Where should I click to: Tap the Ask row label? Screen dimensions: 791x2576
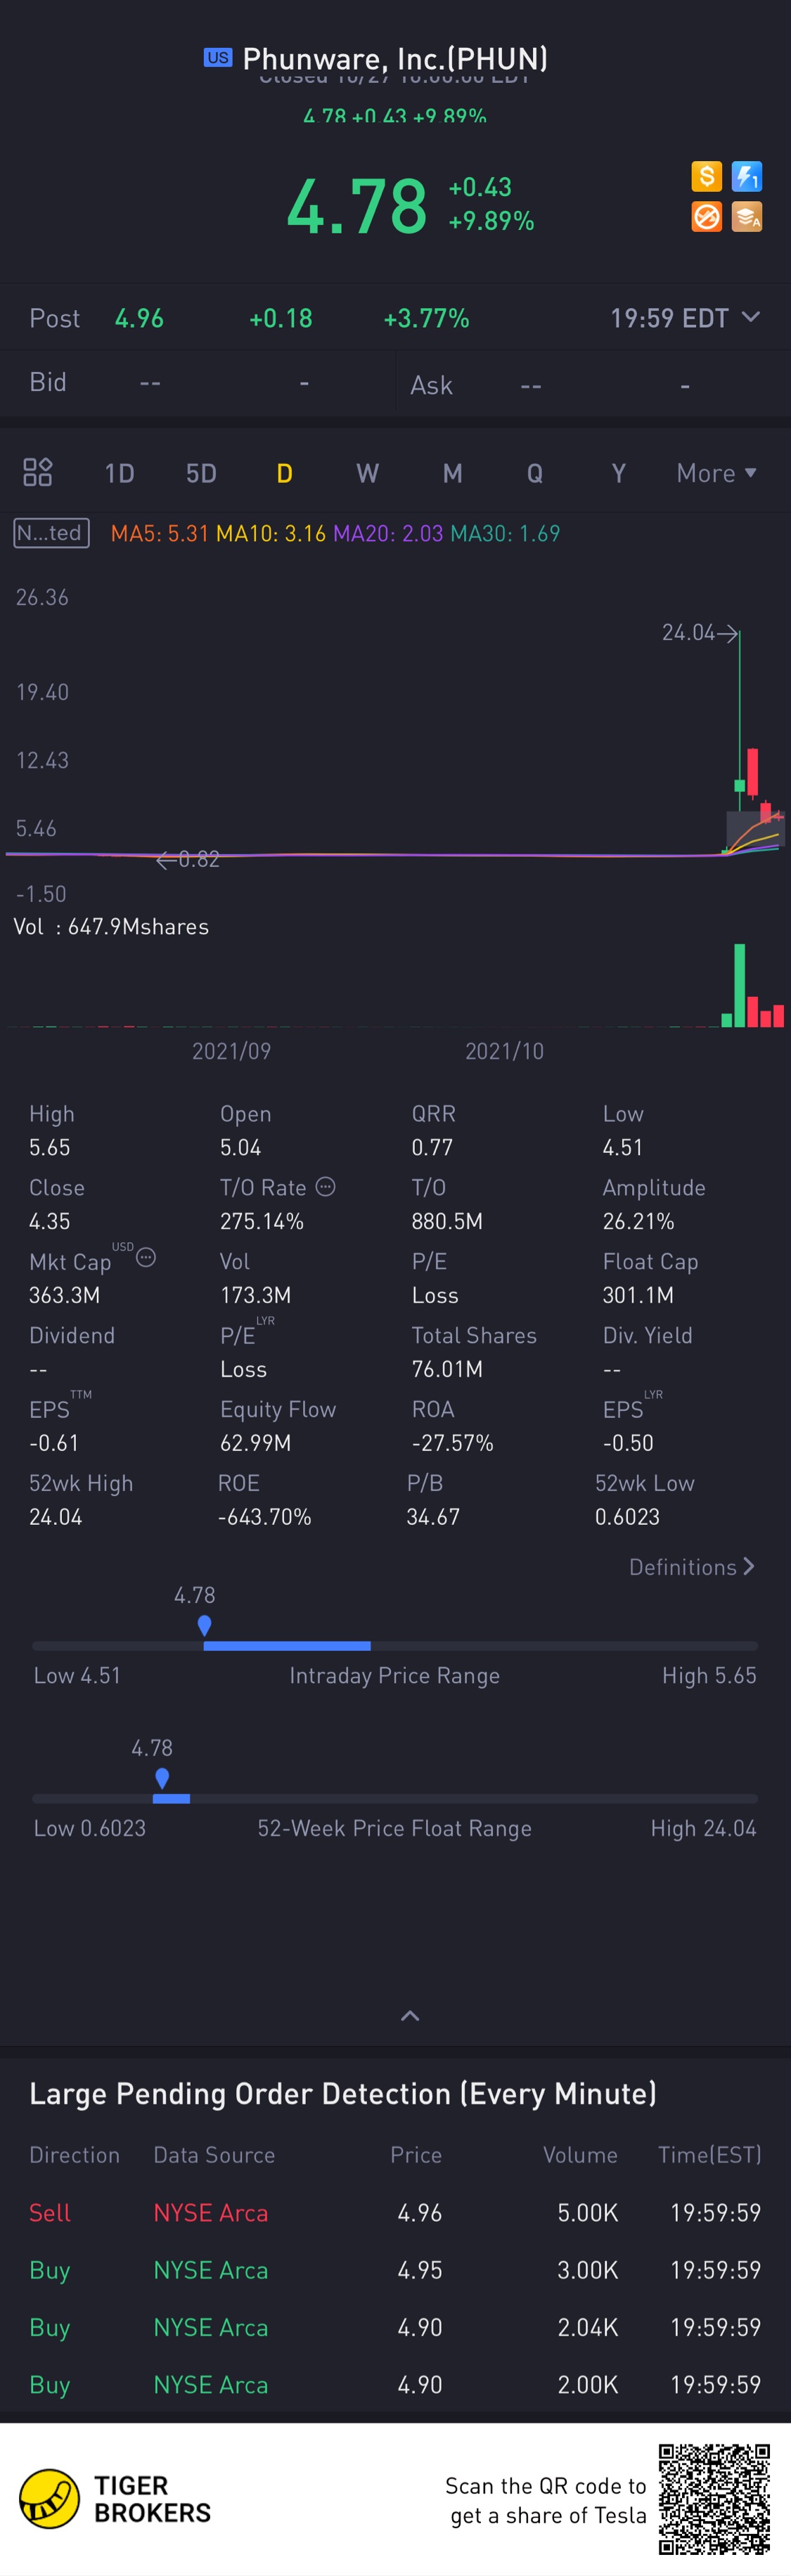click(431, 385)
